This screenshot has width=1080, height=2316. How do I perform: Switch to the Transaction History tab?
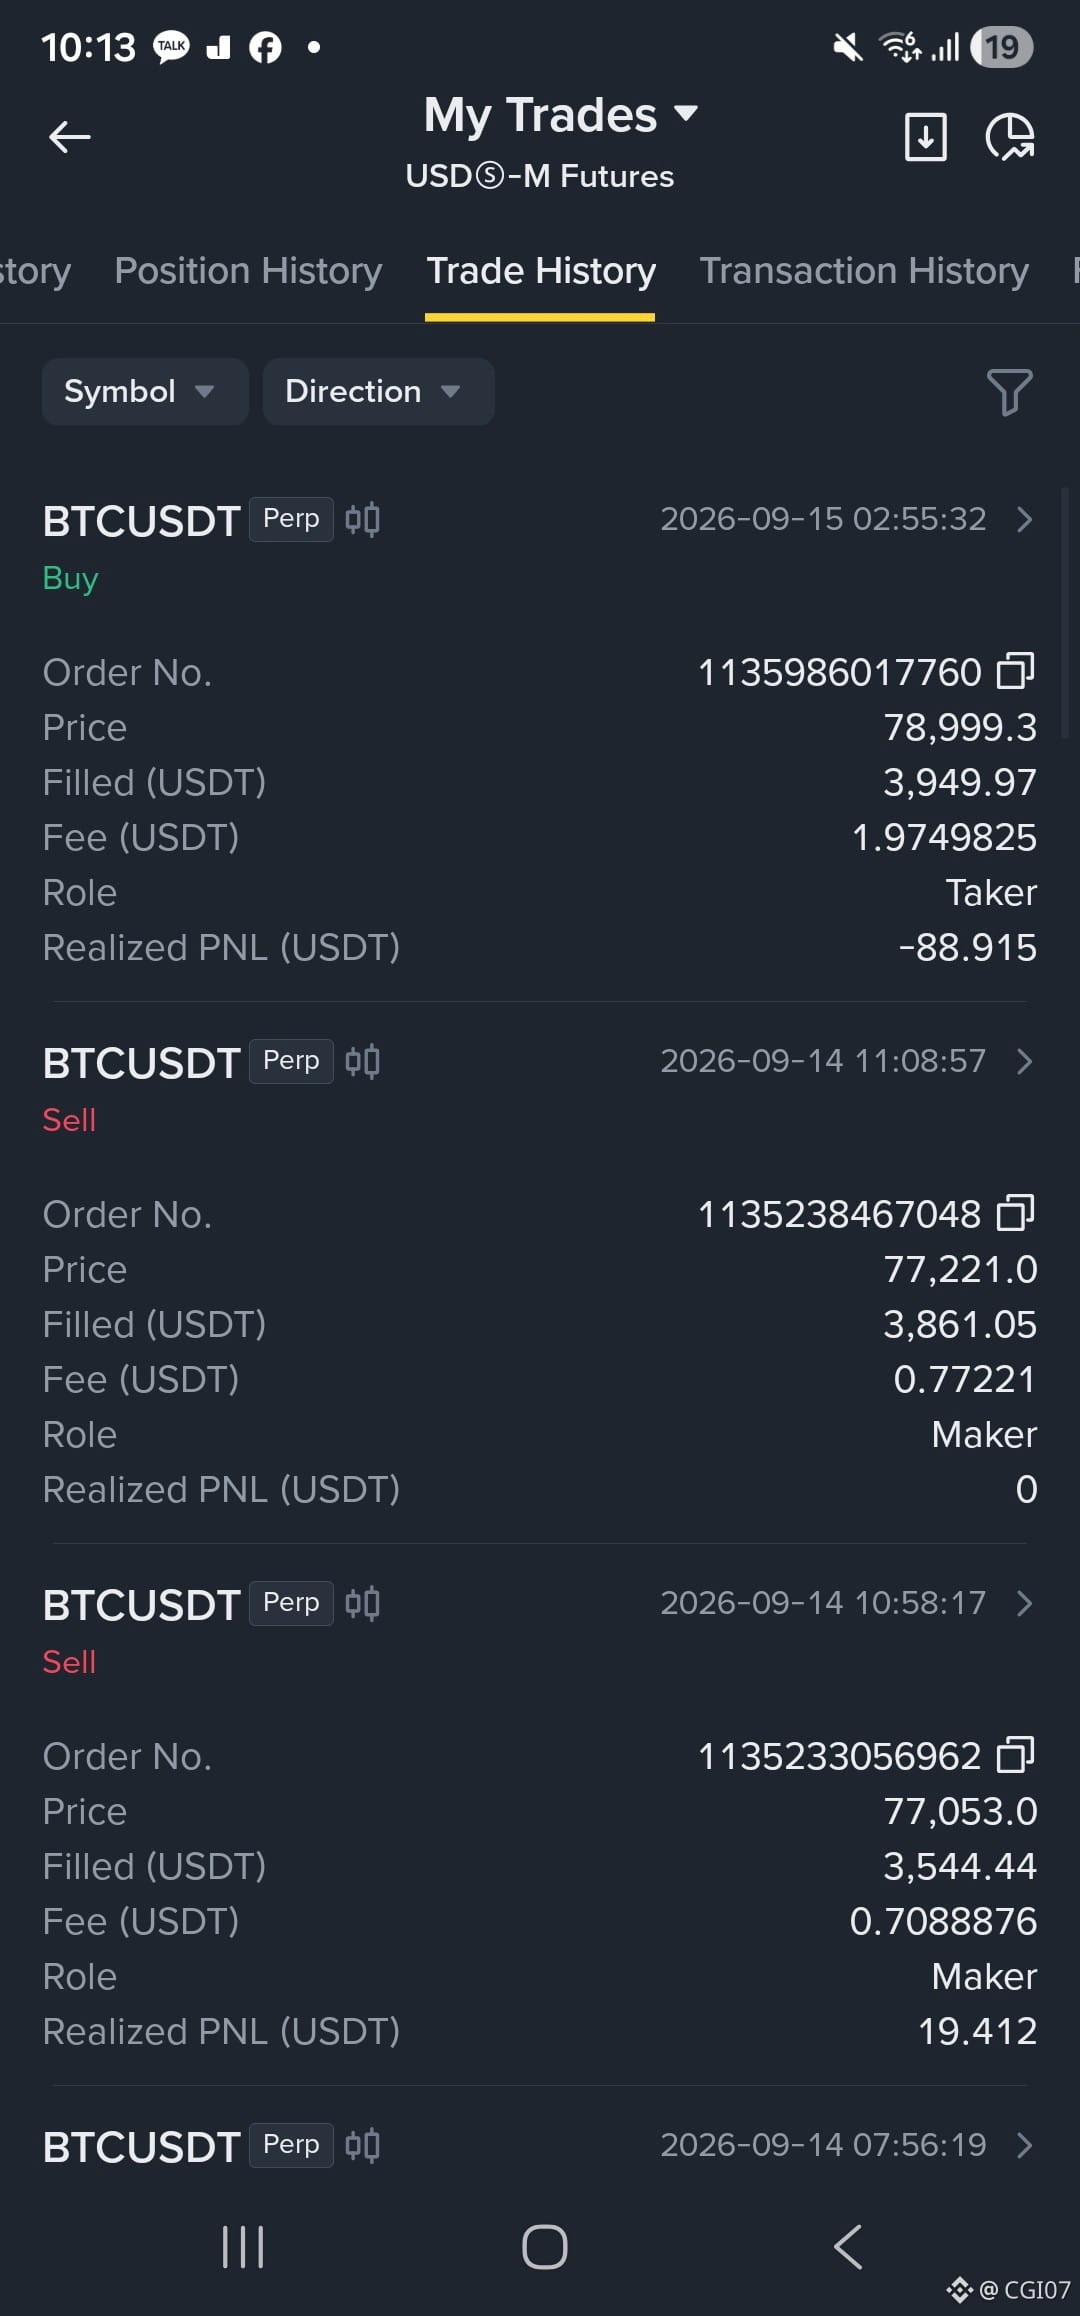click(864, 271)
